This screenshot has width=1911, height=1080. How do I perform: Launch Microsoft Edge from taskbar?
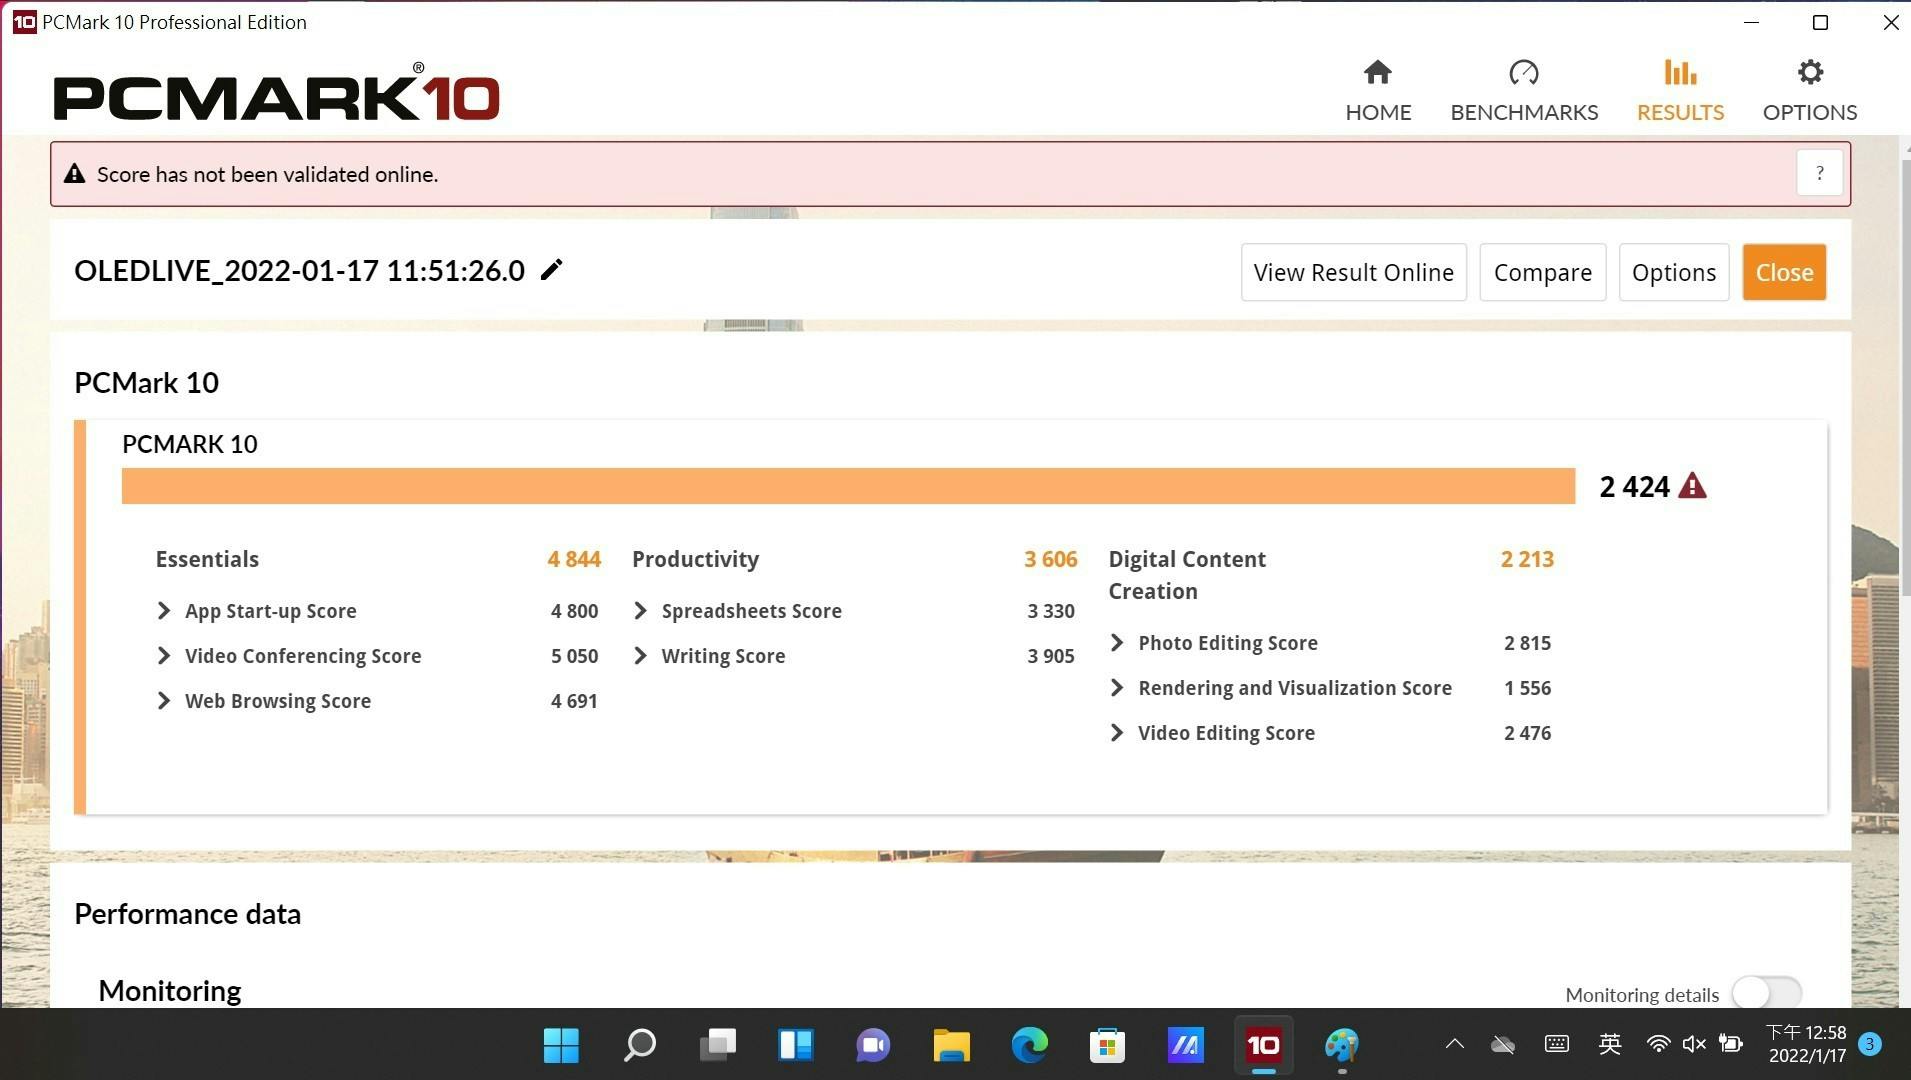(x=1029, y=1045)
